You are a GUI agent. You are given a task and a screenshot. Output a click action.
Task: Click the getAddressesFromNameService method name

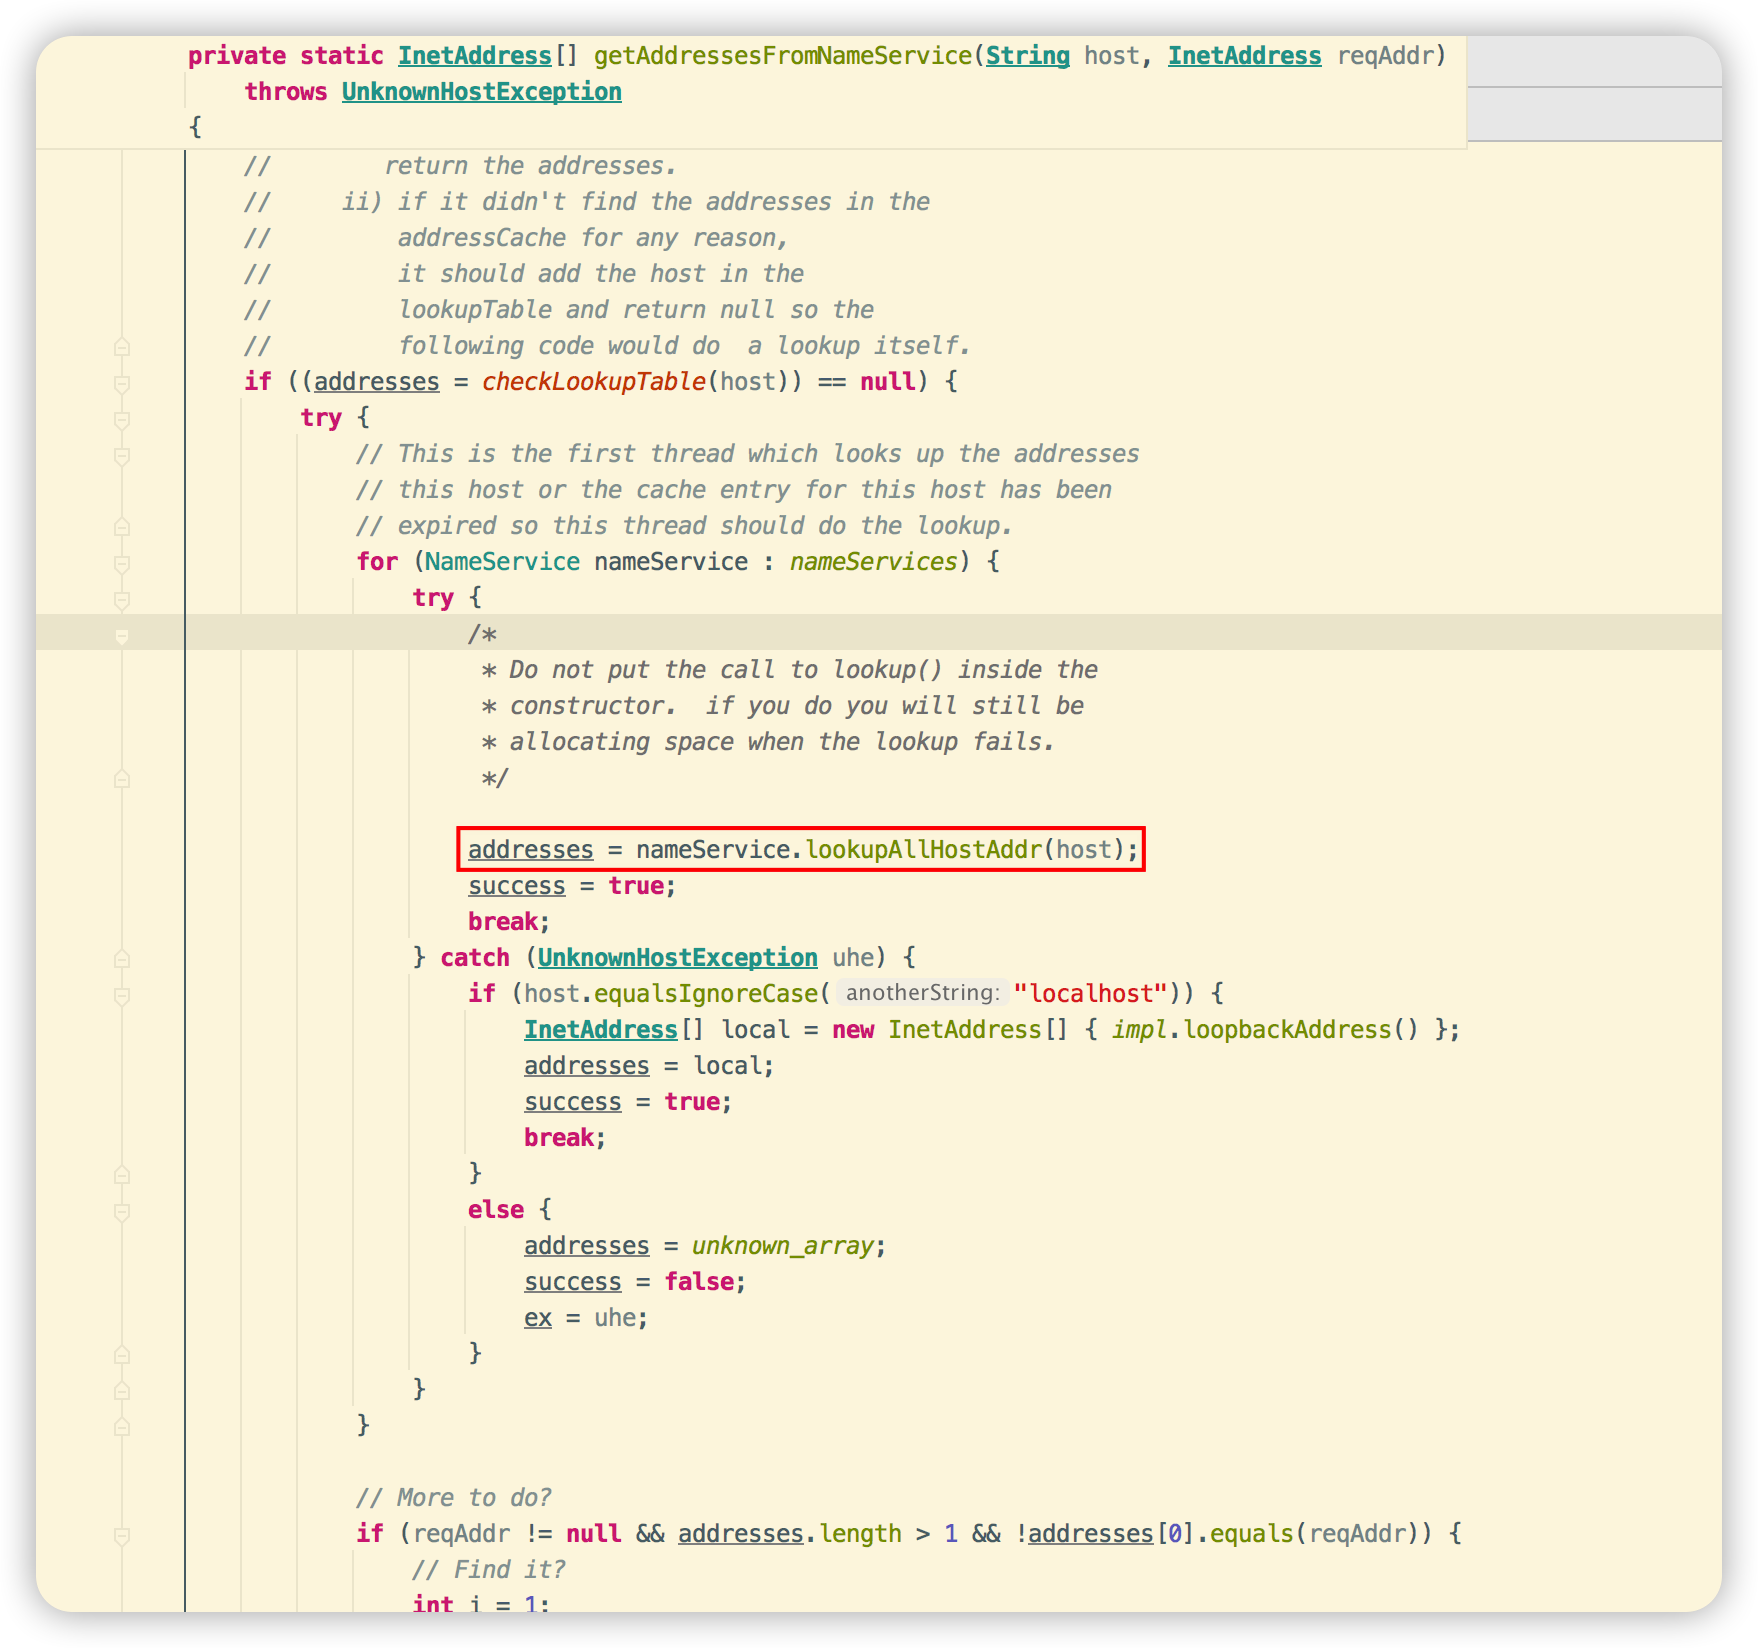click(782, 56)
